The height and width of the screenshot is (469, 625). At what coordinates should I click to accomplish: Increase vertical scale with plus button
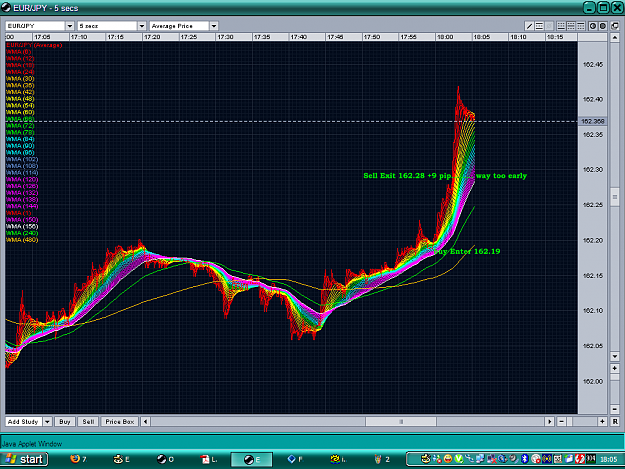(x=615, y=368)
